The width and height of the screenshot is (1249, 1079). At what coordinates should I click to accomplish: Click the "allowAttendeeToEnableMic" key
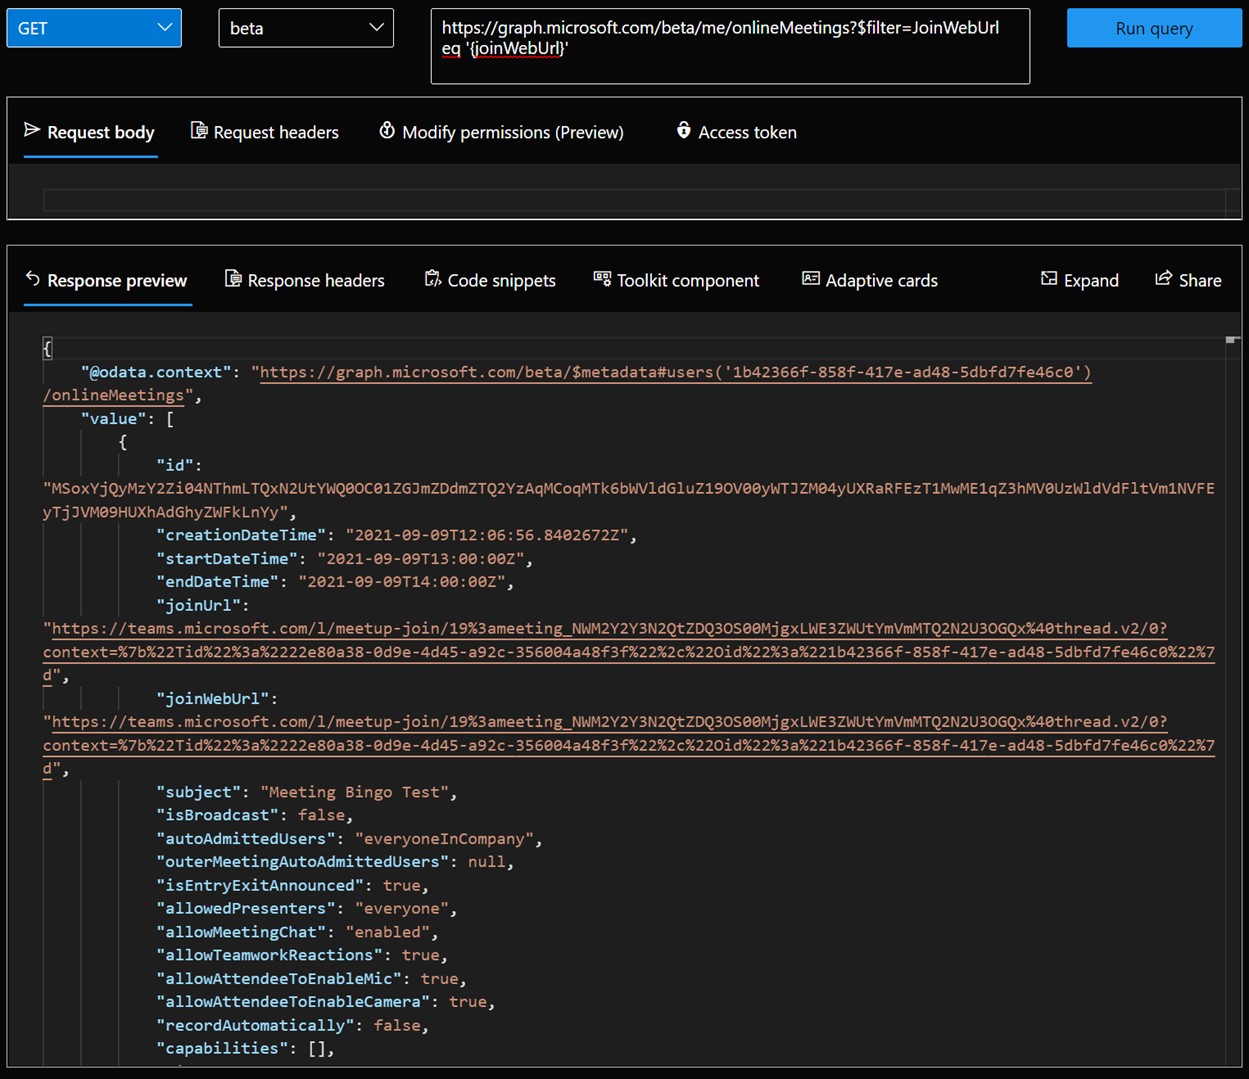coord(279,979)
